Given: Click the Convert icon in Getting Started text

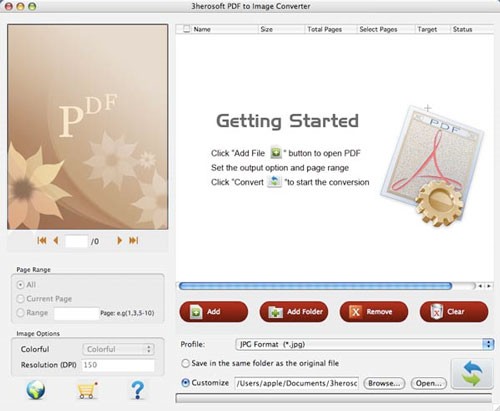Looking at the screenshot, I should (x=274, y=182).
